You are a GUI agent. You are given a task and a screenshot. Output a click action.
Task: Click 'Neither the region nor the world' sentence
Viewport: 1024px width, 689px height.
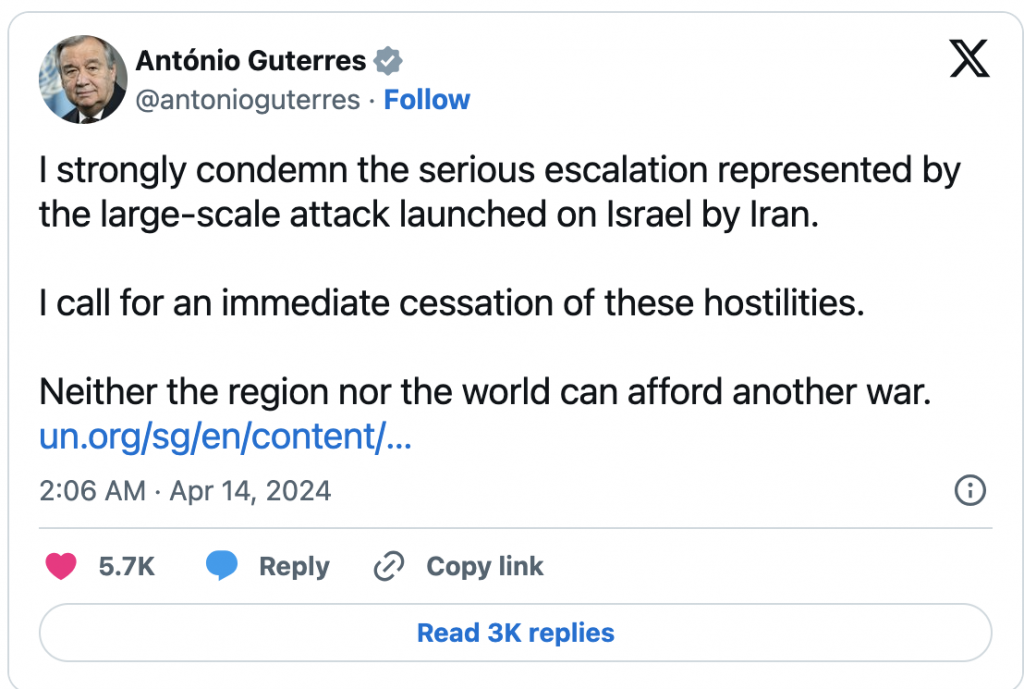pos(484,392)
